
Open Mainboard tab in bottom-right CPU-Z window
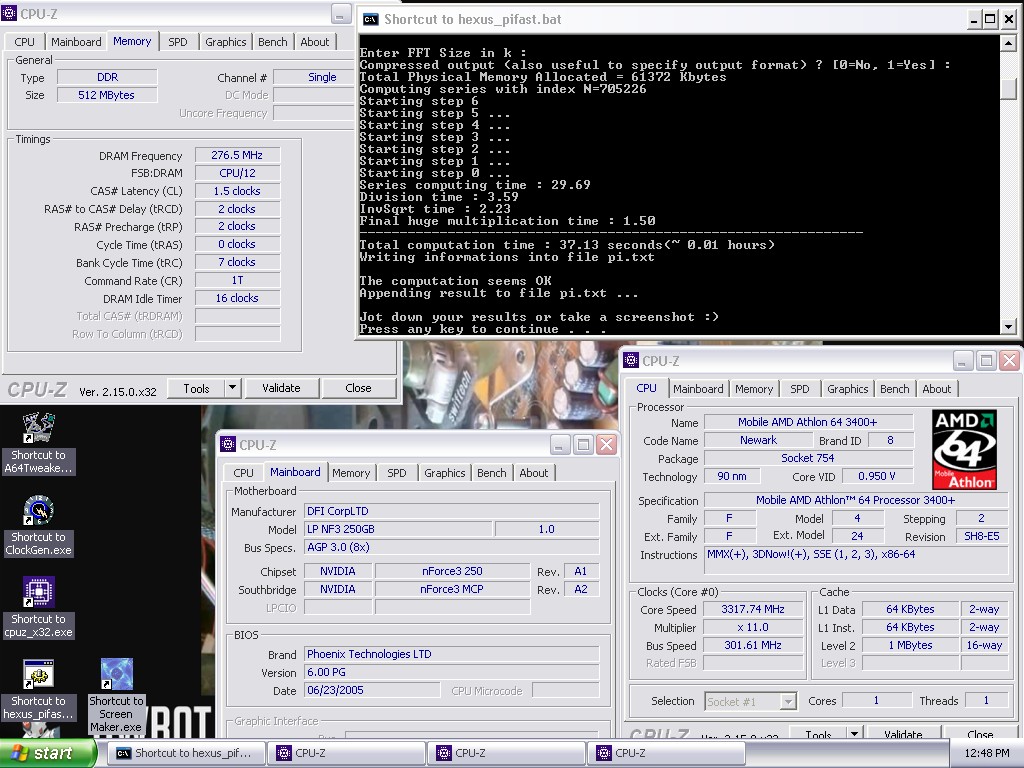pyautogui.click(x=698, y=389)
